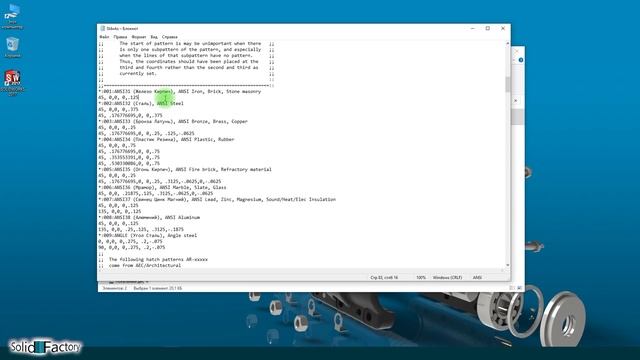Open the Recycle Bin desktop icon
The height and width of the screenshot is (360, 640).
pos(12,47)
